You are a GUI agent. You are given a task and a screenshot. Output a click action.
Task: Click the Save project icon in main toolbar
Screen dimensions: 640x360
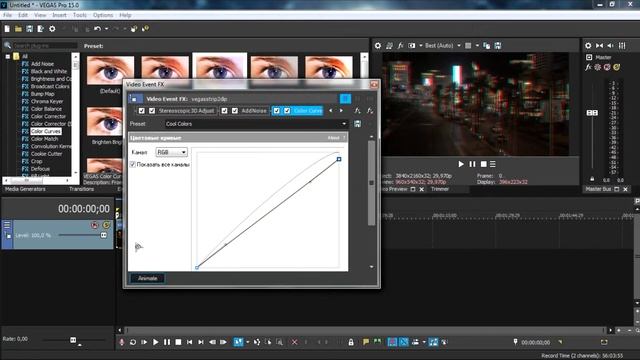(29, 29)
